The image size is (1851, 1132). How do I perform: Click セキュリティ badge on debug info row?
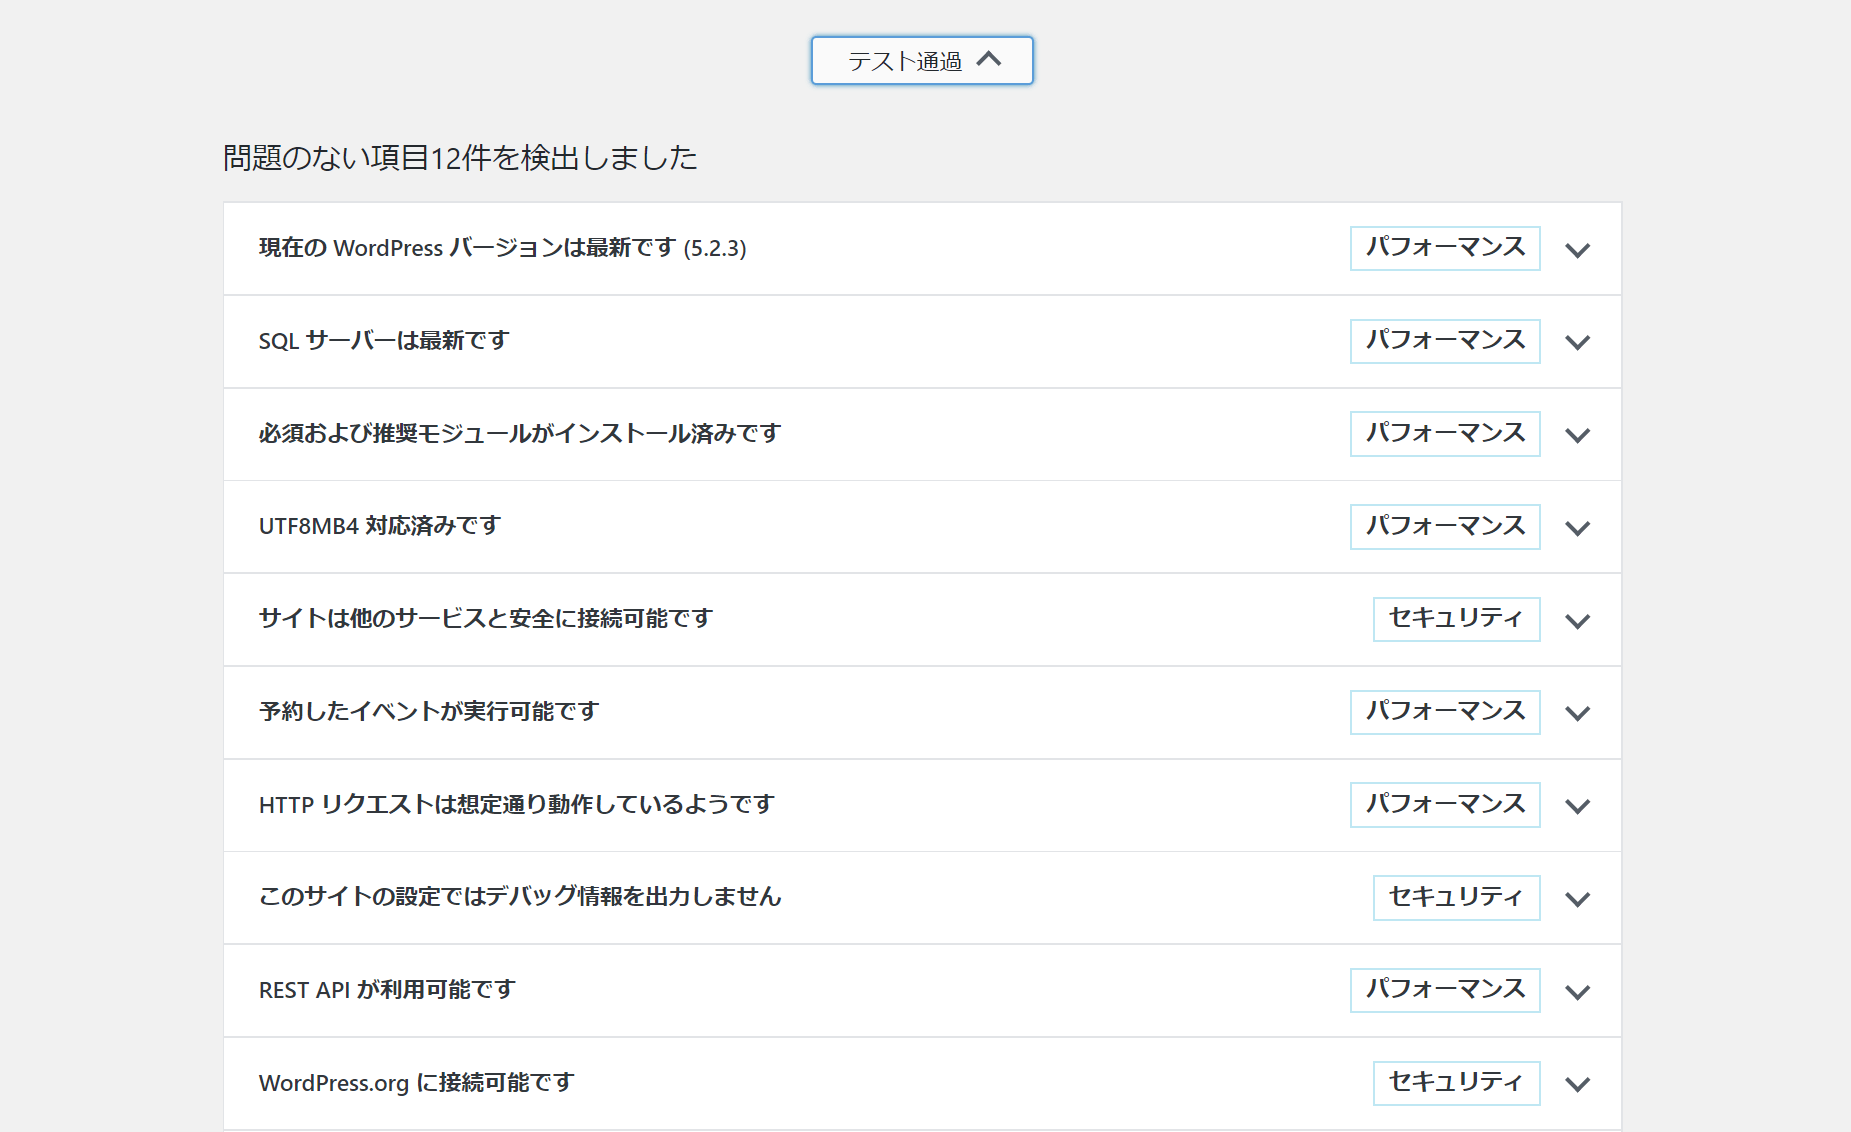coord(1455,897)
